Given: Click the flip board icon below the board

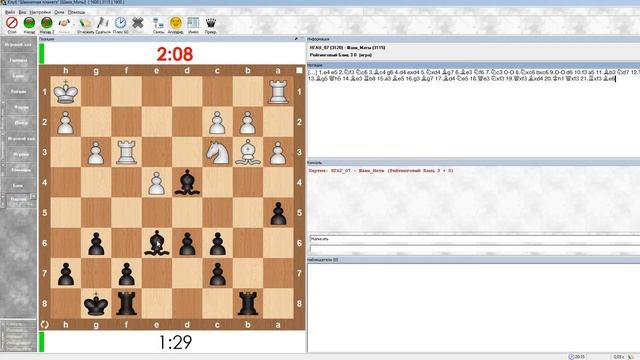Looking at the screenshot, I should [x=44, y=324].
